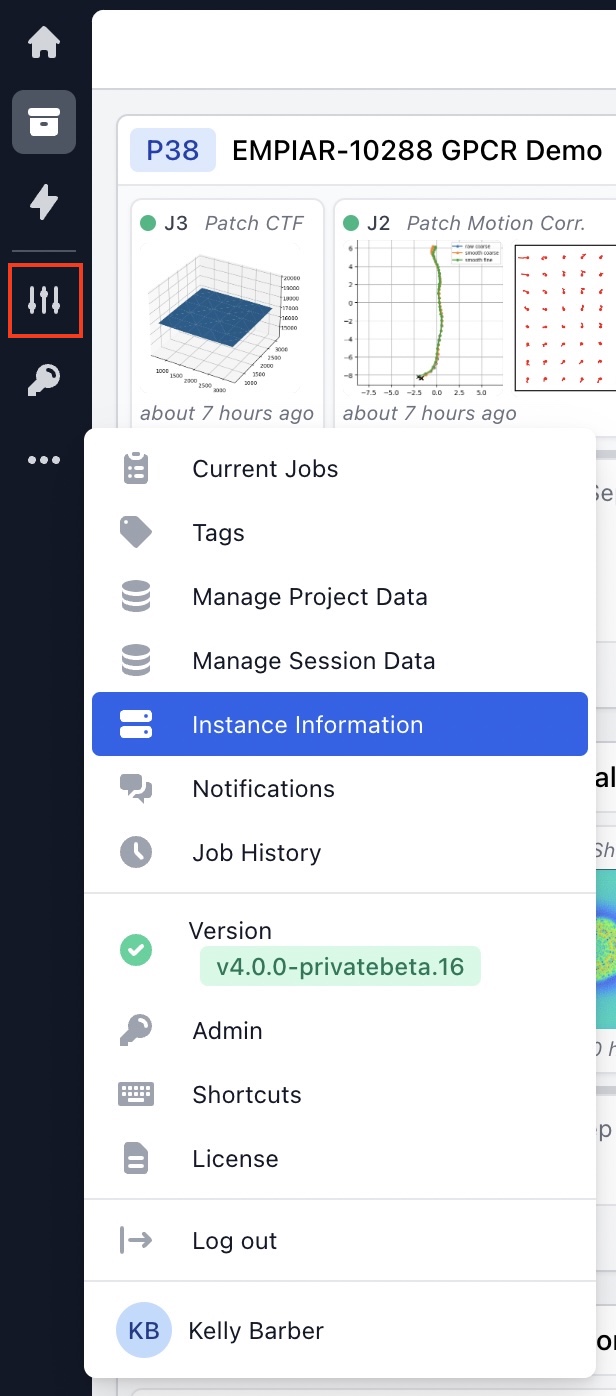Open Manage Project Data
Image resolution: width=616 pixels, height=1396 pixels.
coord(309,597)
